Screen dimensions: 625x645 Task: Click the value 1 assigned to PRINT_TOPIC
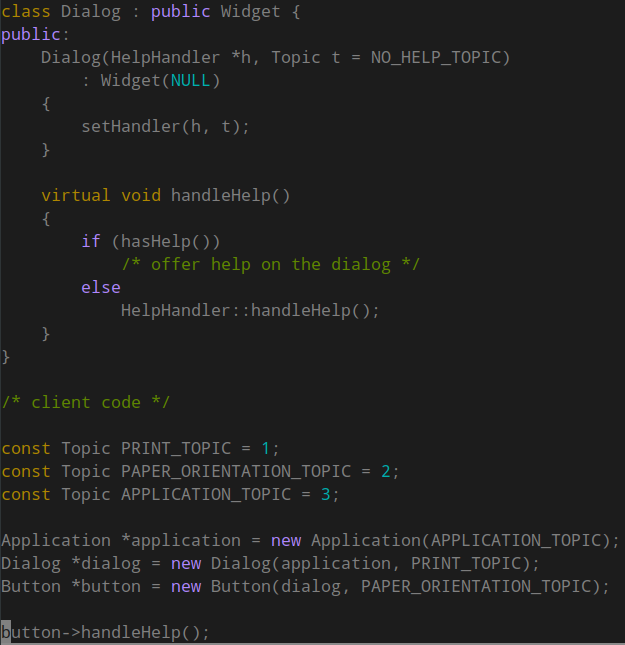click(266, 448)
